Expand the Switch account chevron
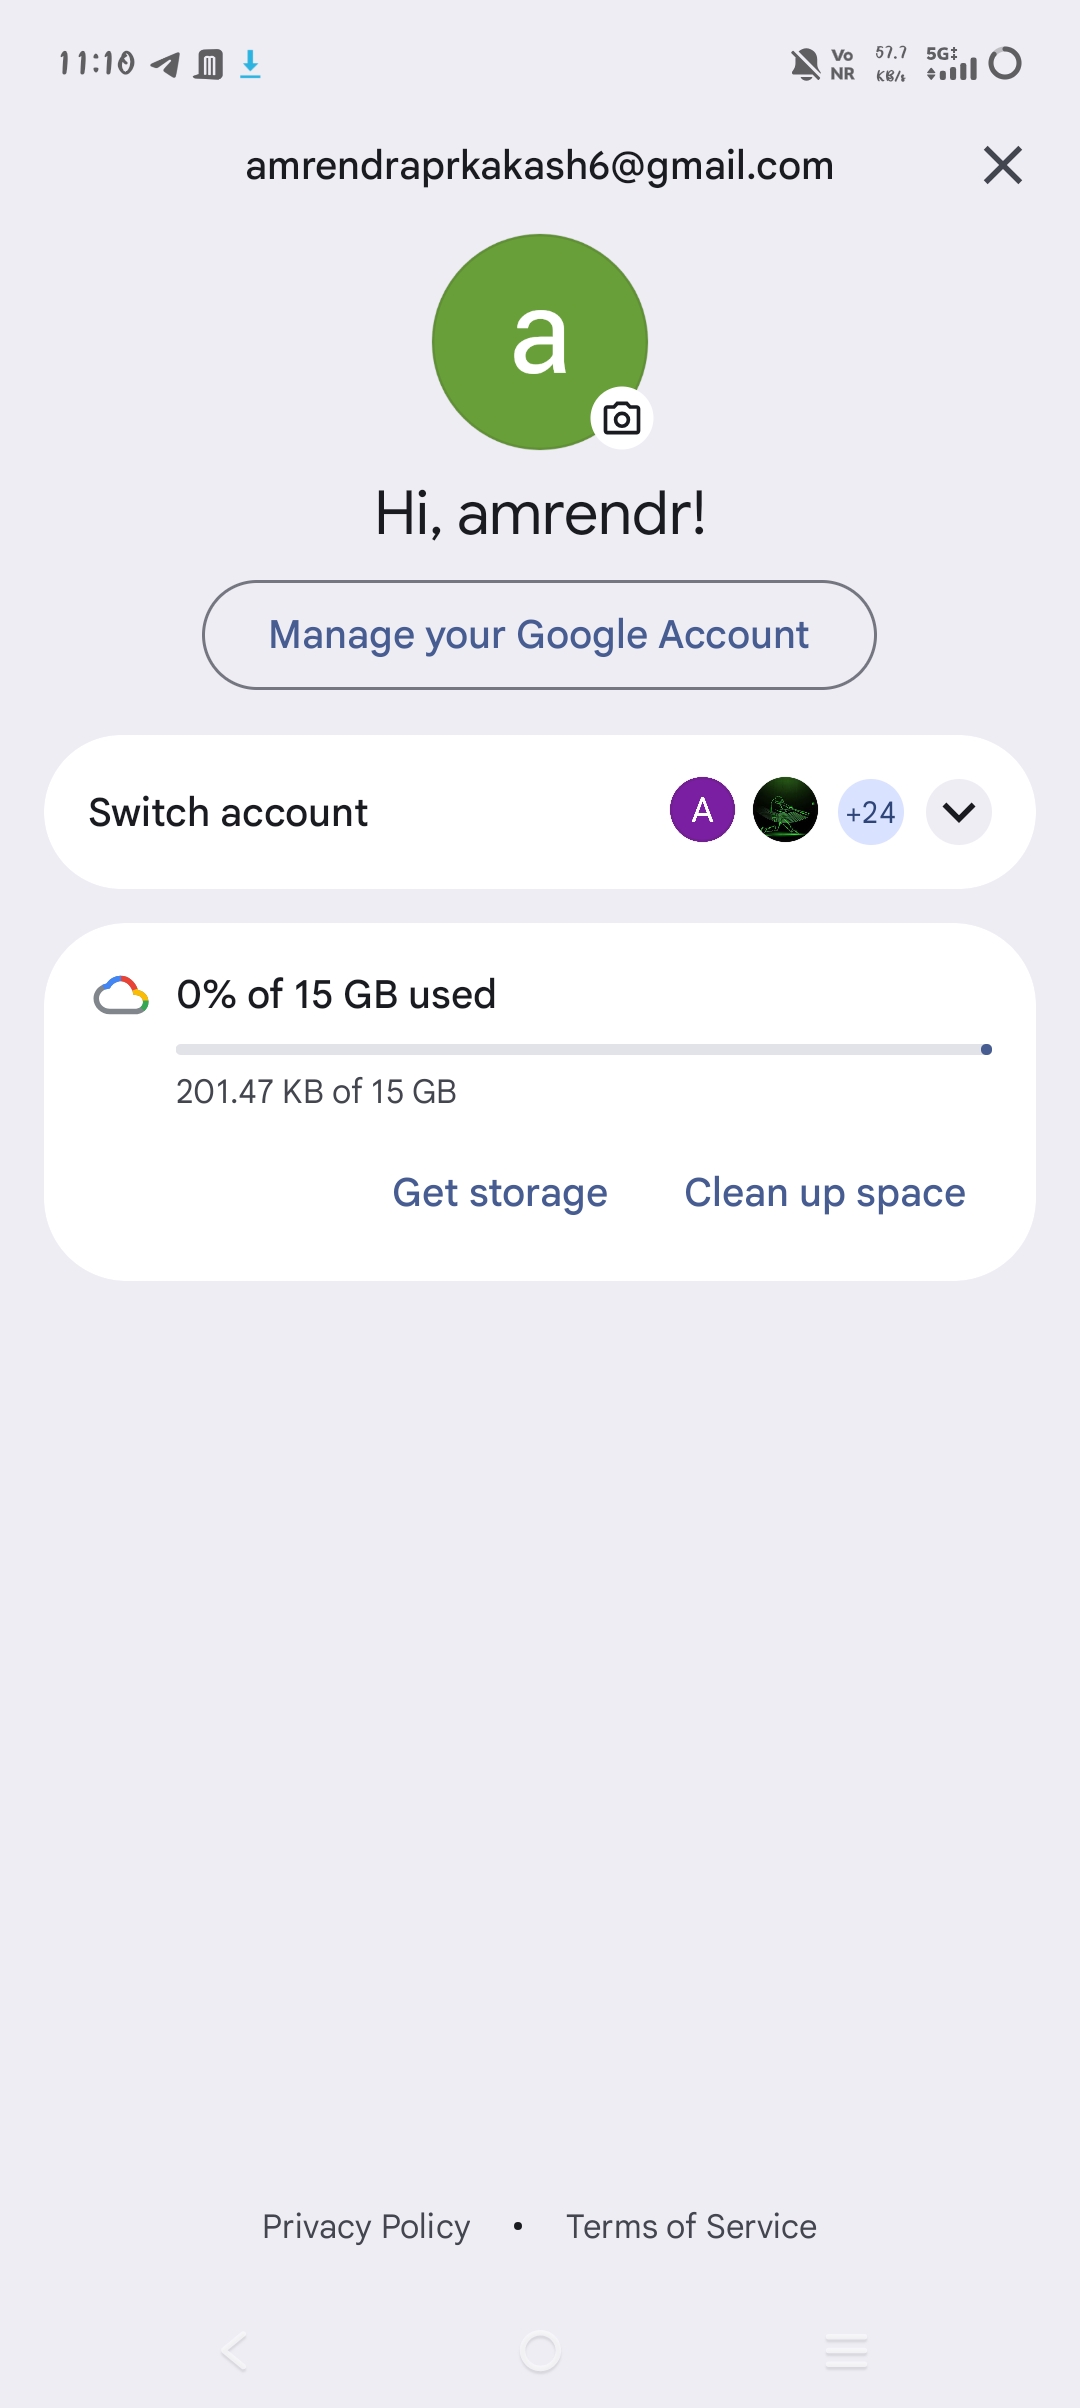 [x=958, y=812]
